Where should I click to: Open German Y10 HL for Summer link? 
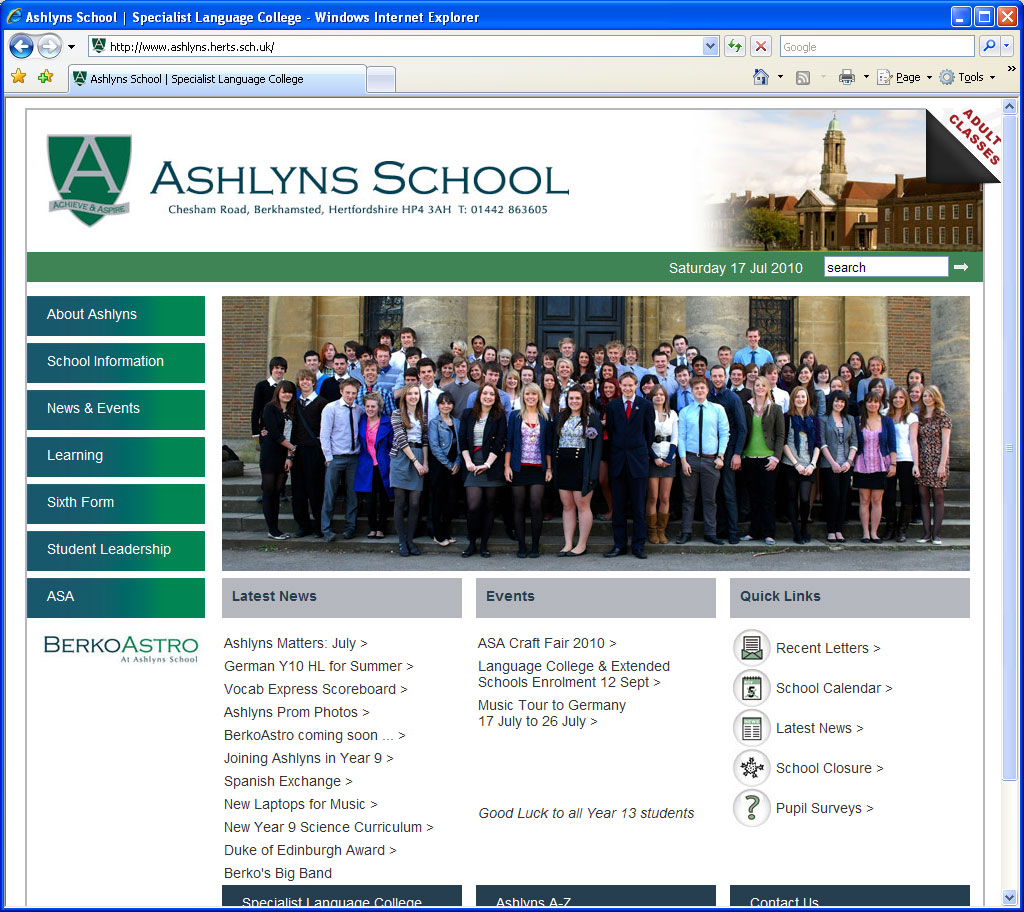pos(318,666)
